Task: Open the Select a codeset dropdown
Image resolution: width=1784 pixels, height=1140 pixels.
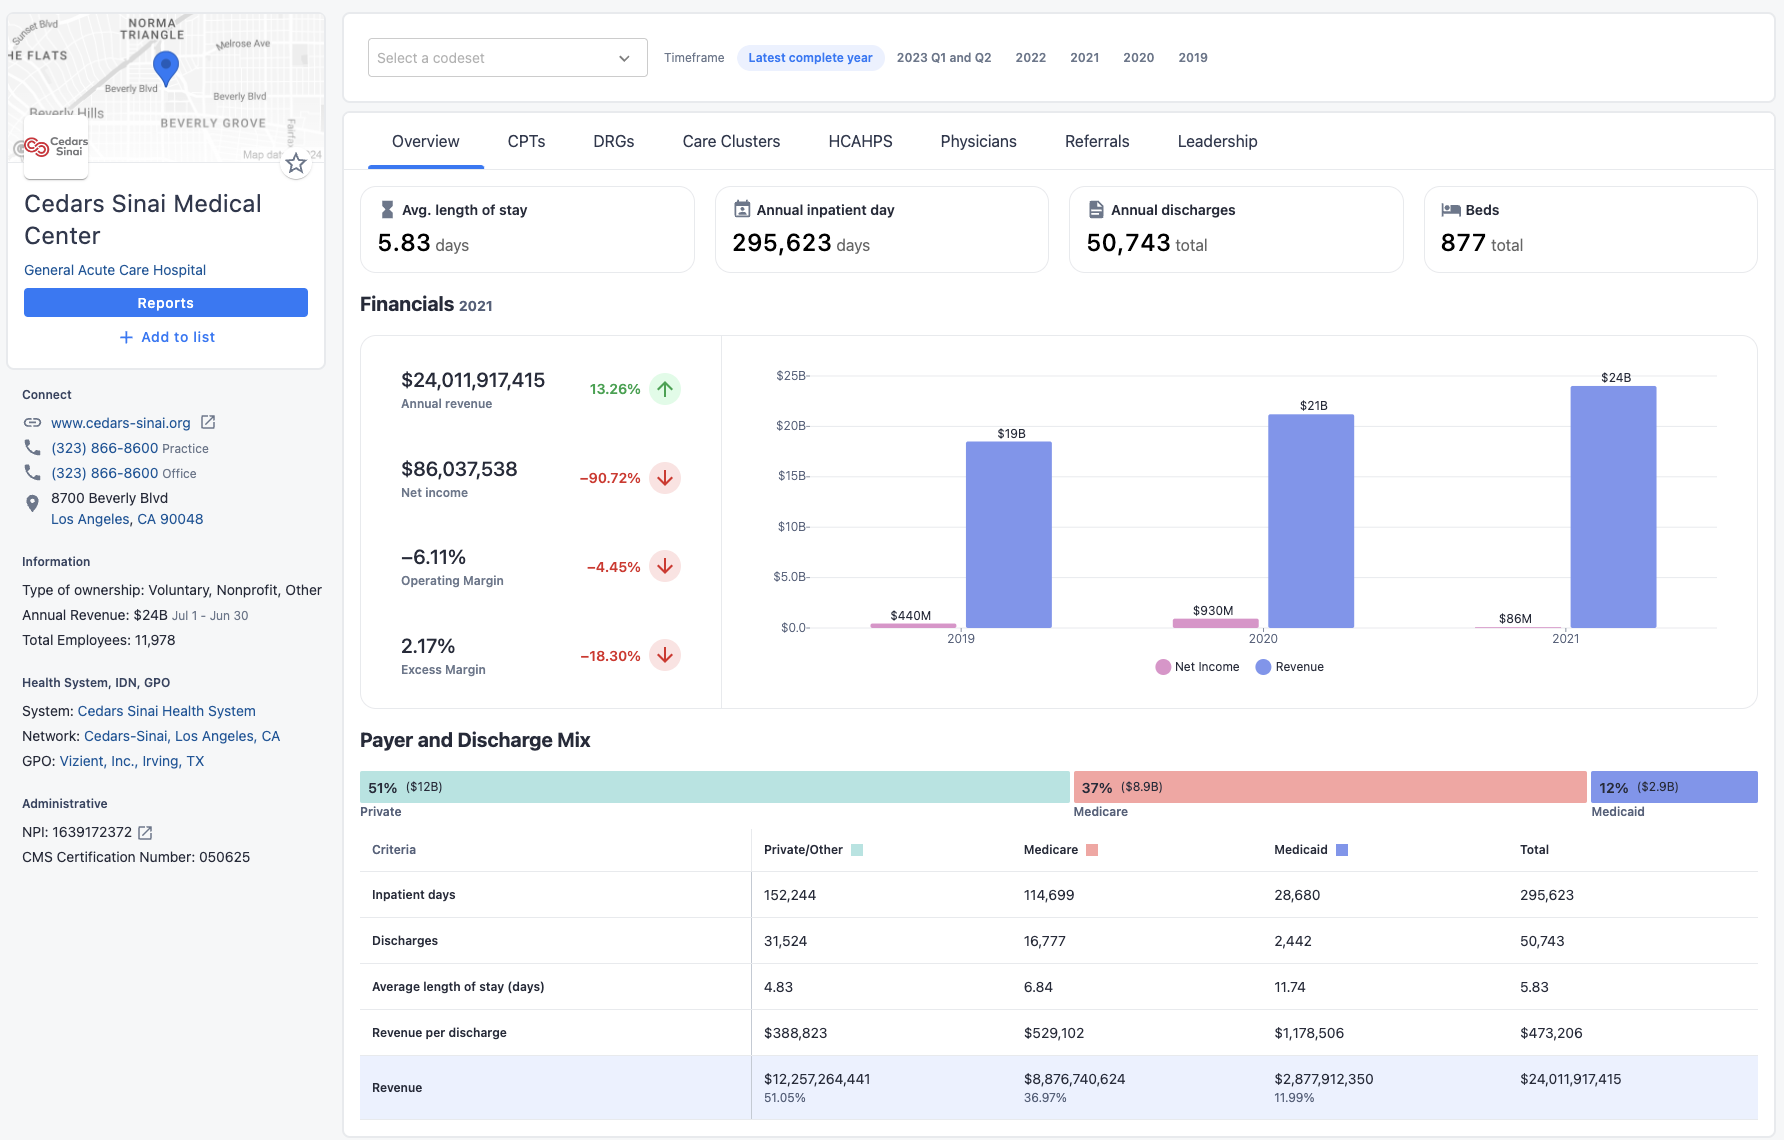Action: click(x=508, y=58)
